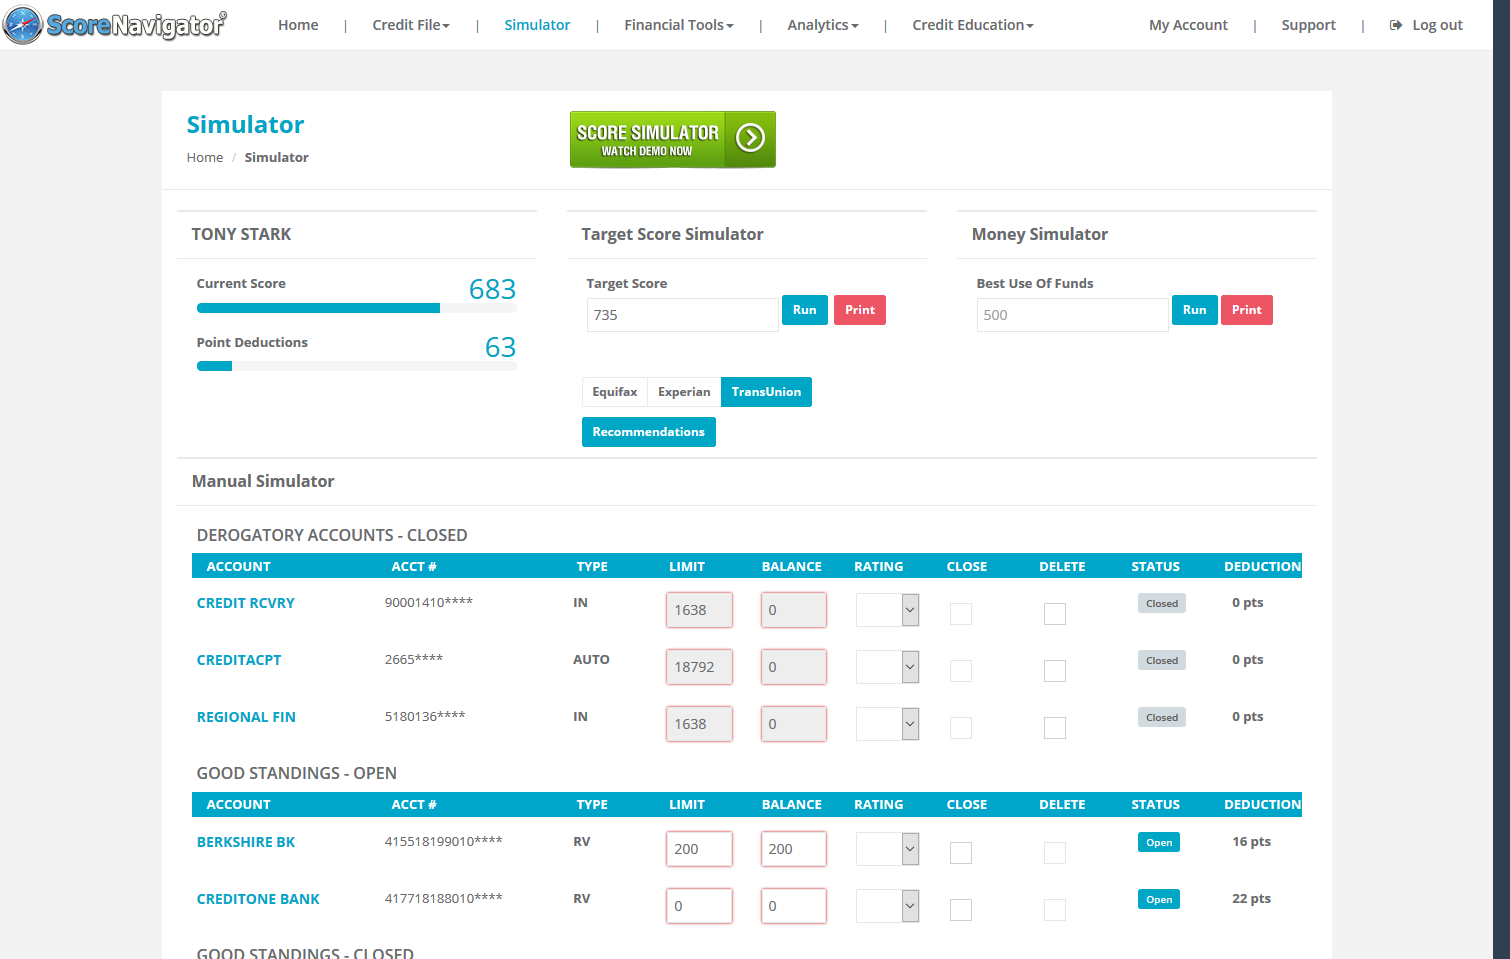Image resolution: width=1510 pixels, height=959 pixels.
Task: Switch to the Equifax tab
Action: [x=615, y=392]
